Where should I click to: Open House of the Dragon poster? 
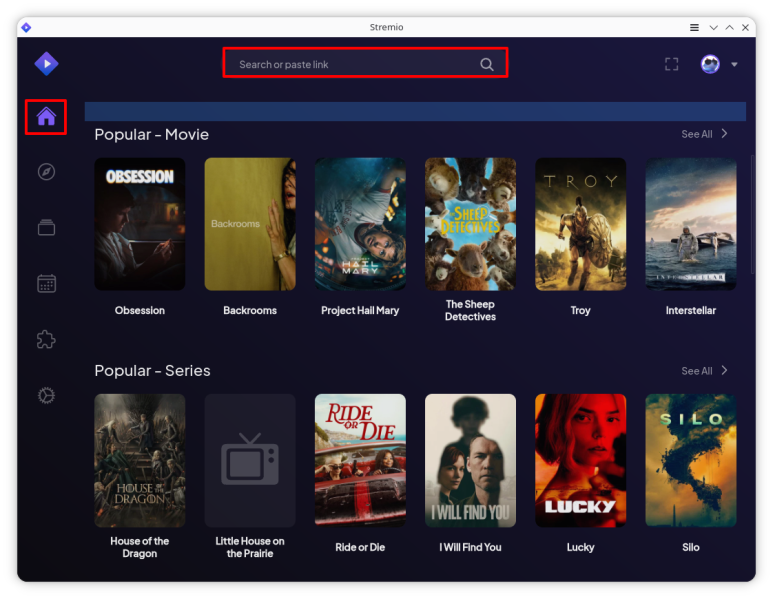[x=140, y=460]
